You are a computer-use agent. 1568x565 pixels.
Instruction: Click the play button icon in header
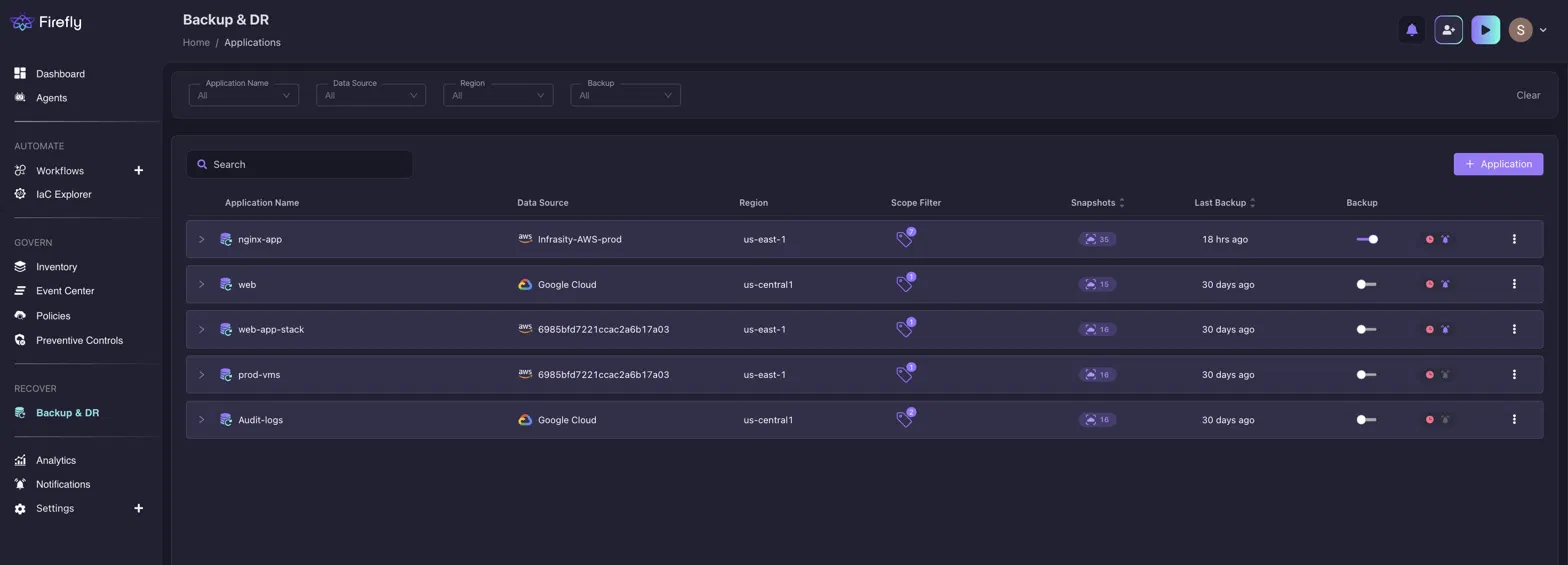(x=1485, y=30)
